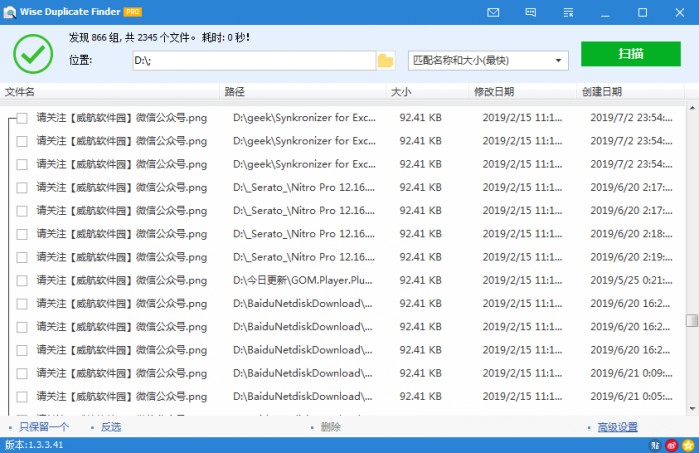Image resolution: width=699 pixels, height=453 pixels.
Task: Open the main menu list icon
Action: [568, 12]
